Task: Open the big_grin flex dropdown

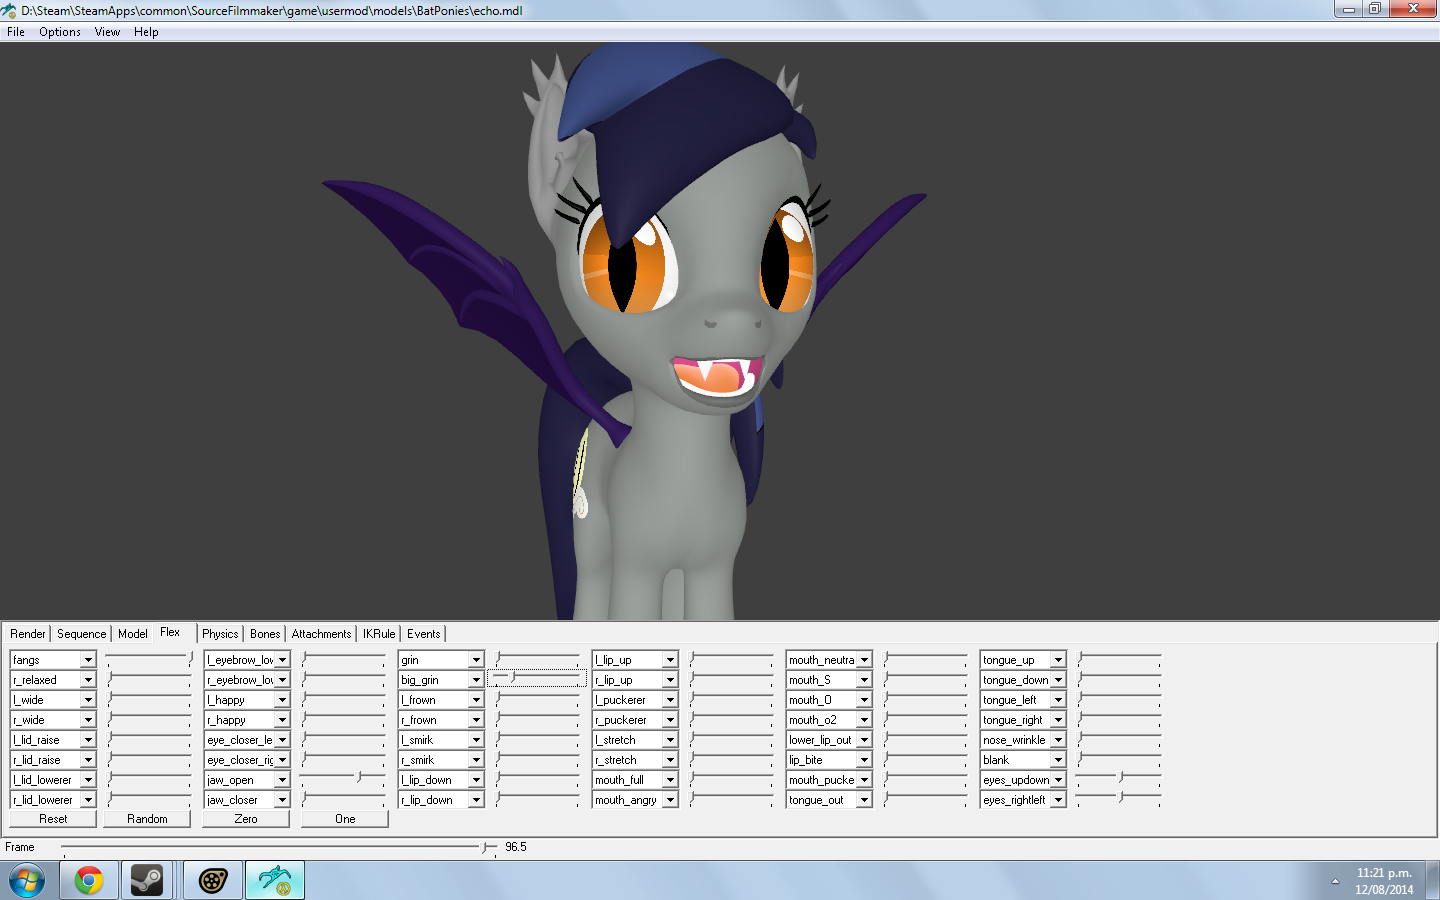Action: click(x=476, y=680)
